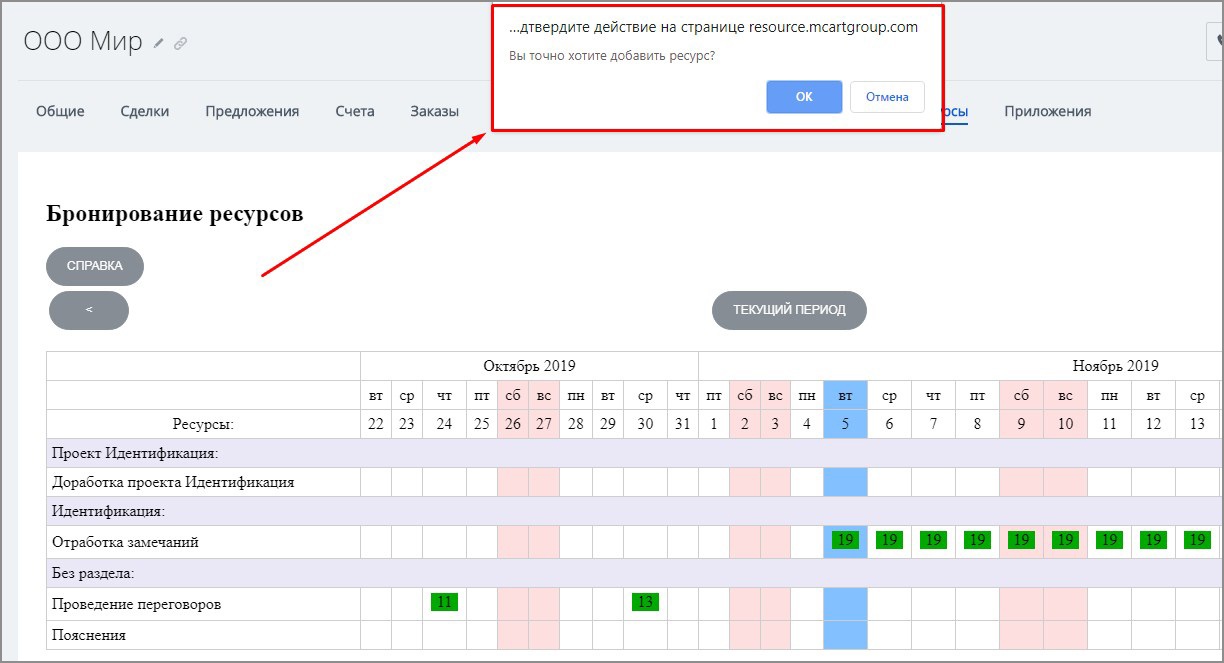Screen dimensions: 1224x663
Task: Switch to the Сделки tab
Action: click(x=145, y=111)
